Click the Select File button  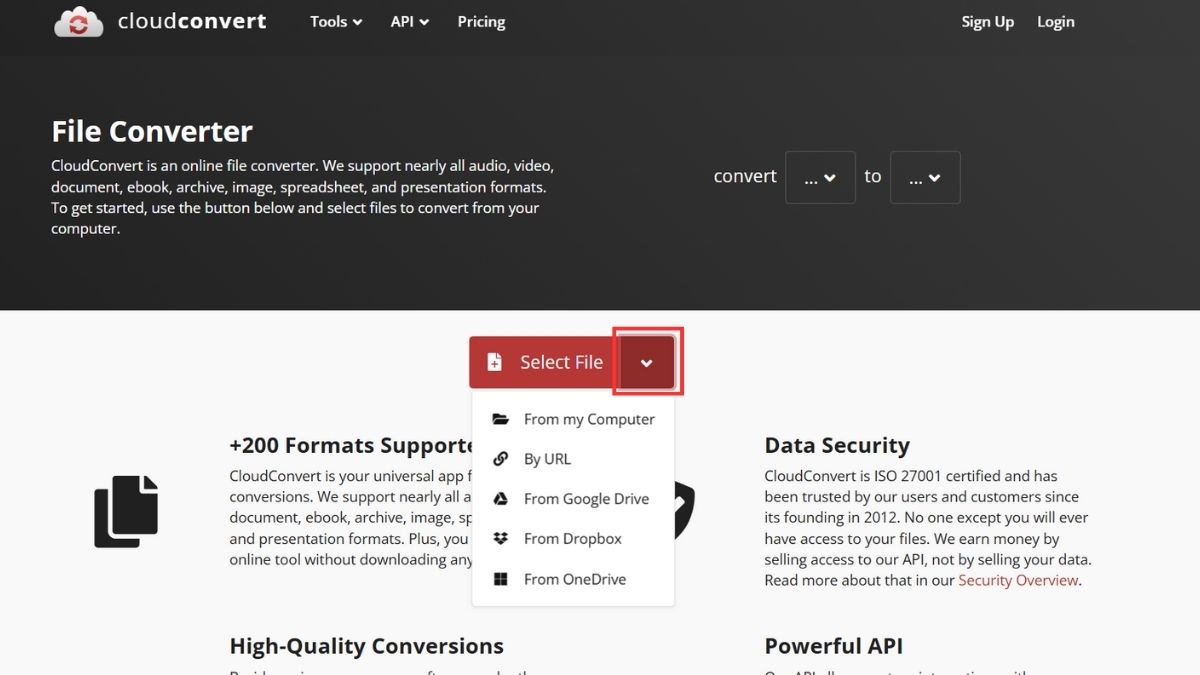point(545,362)
